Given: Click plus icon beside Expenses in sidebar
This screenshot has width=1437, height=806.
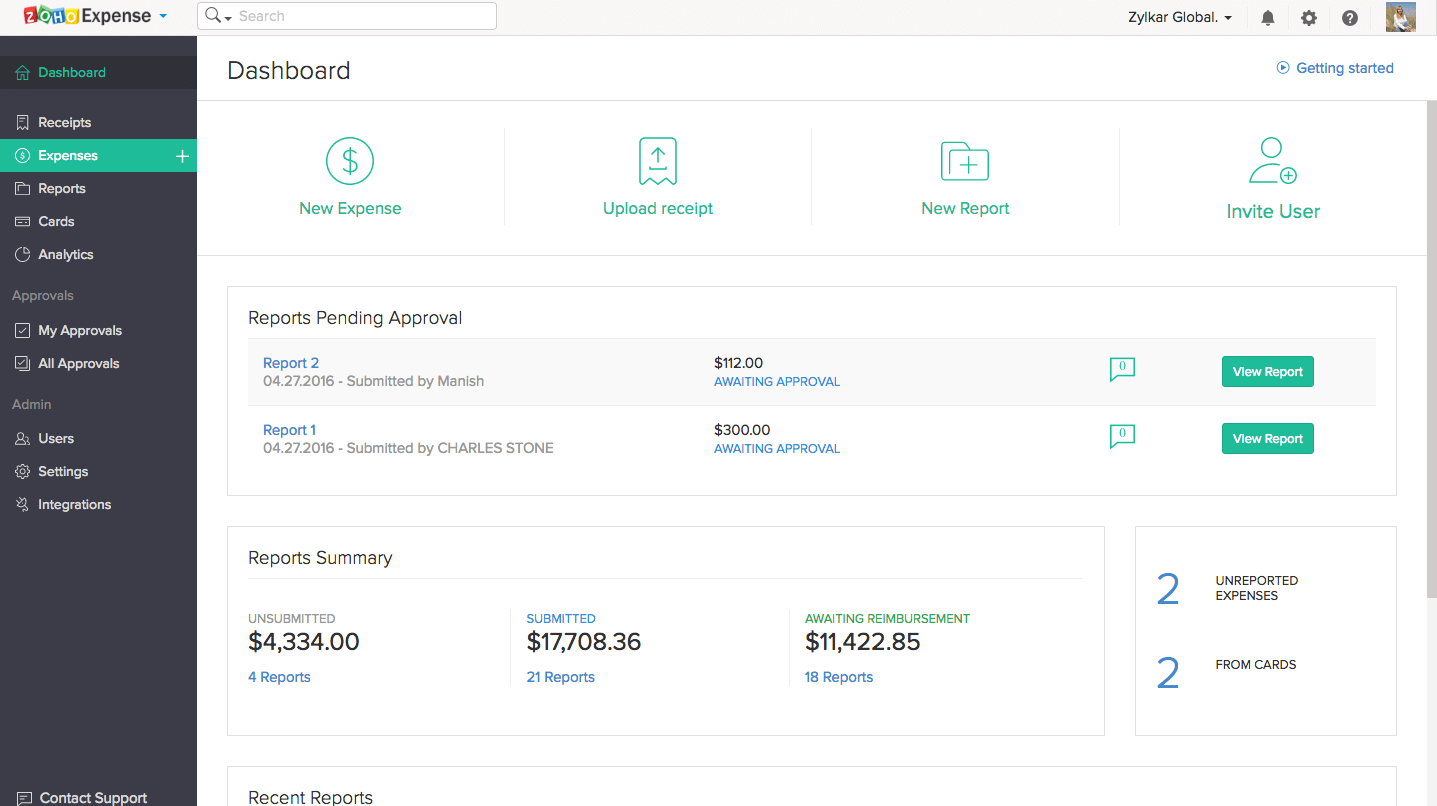Looking at the screenshot, I should pyautogui.click(x=182, y=156).
